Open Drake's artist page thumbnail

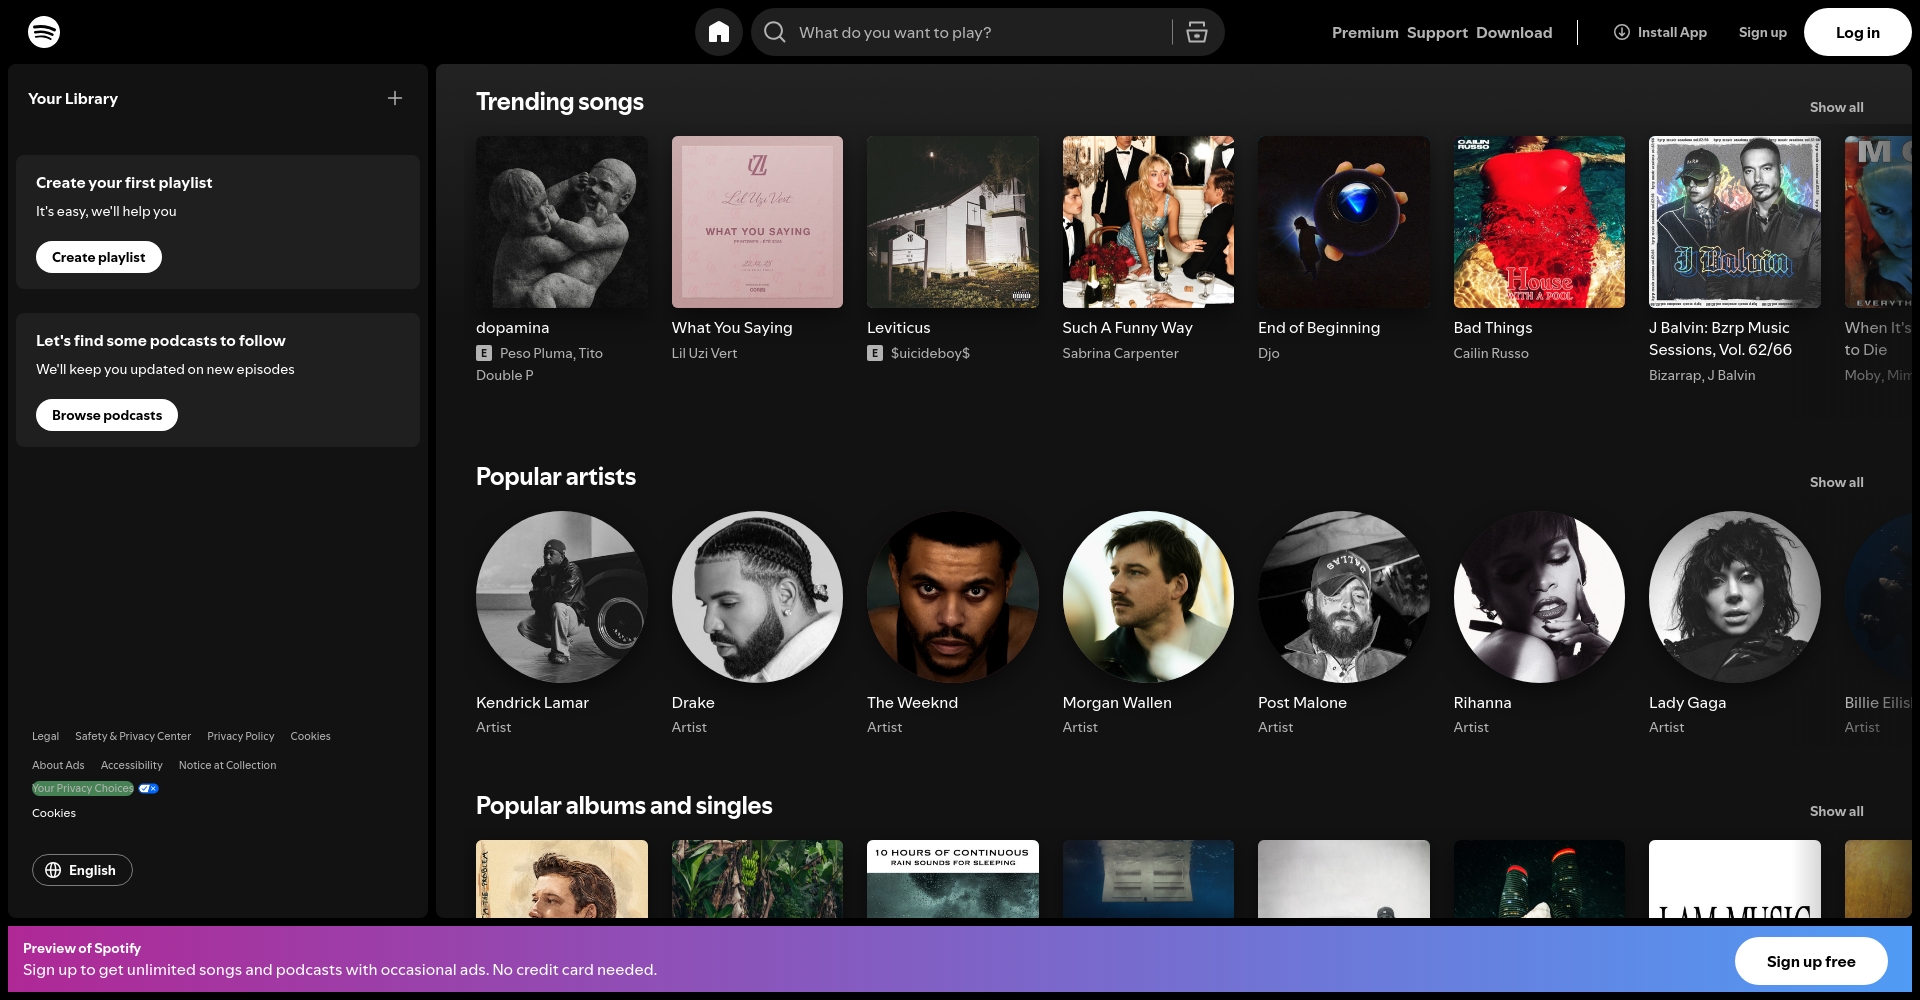tap(757, 597)
